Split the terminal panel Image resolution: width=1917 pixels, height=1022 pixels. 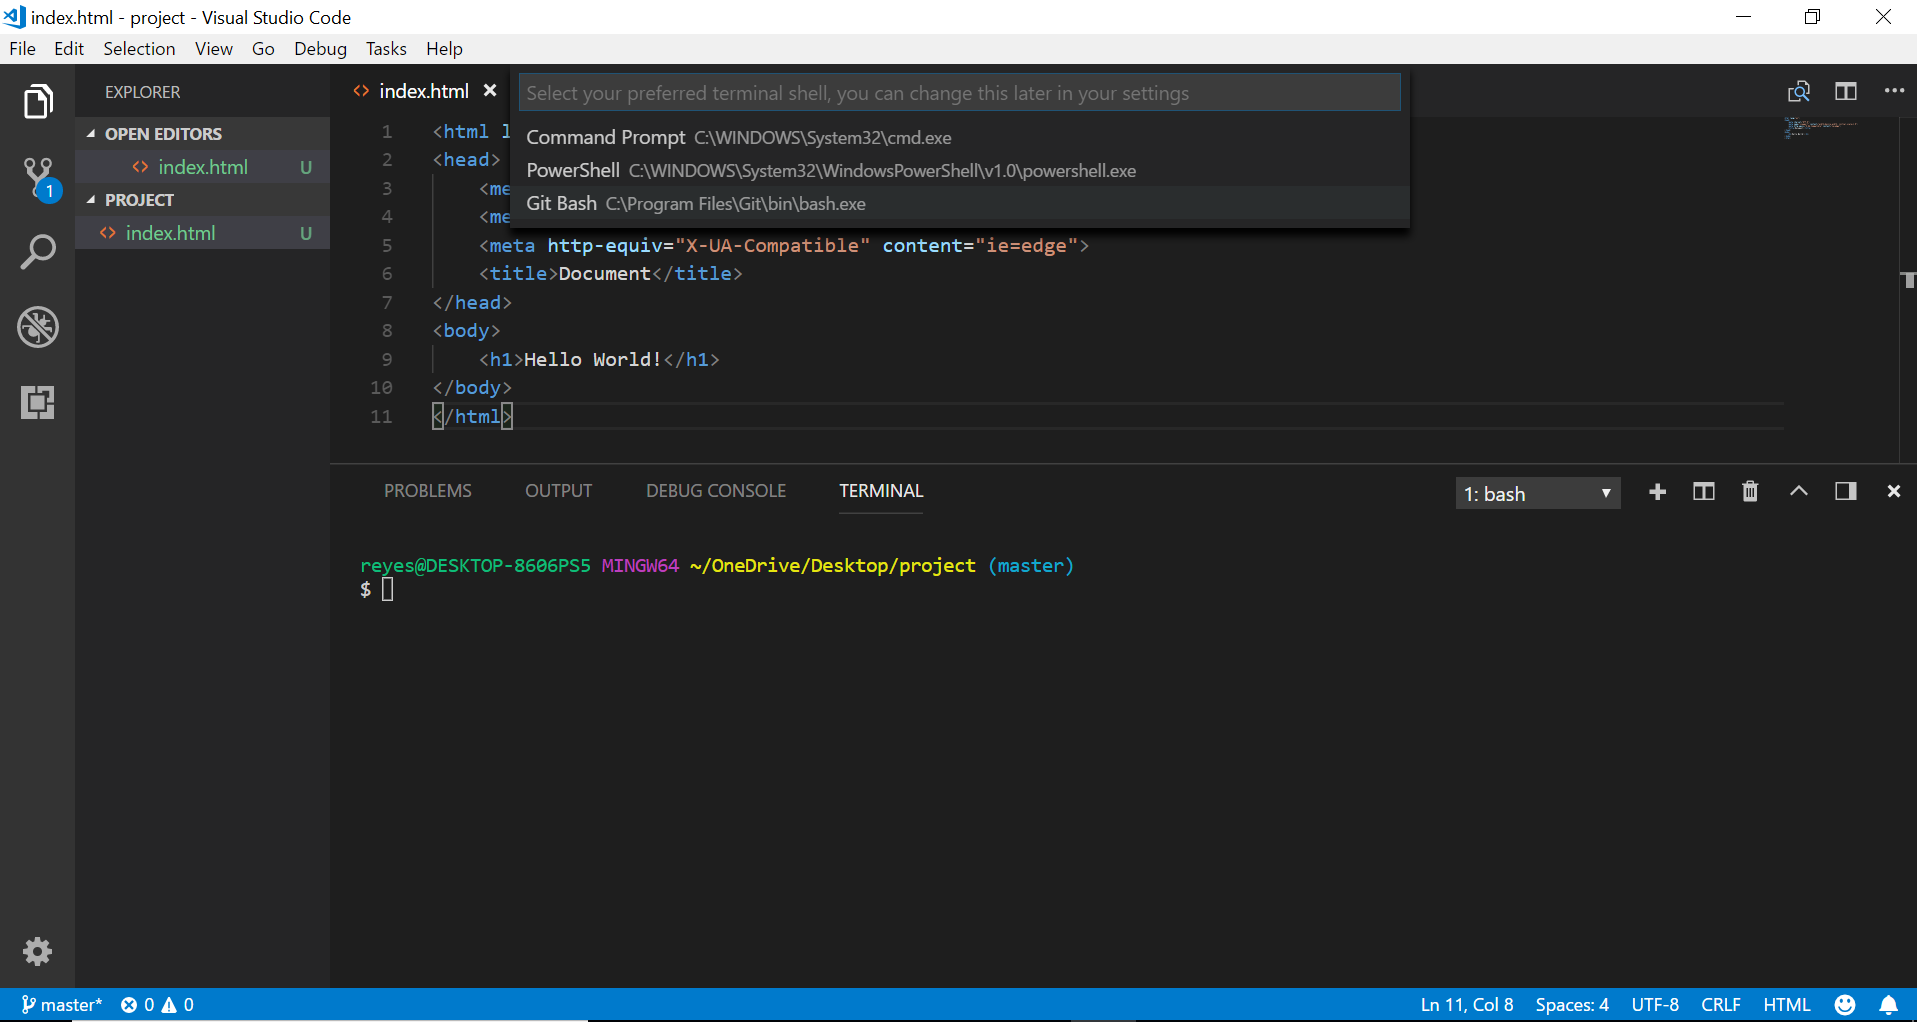pos(1704,492)
